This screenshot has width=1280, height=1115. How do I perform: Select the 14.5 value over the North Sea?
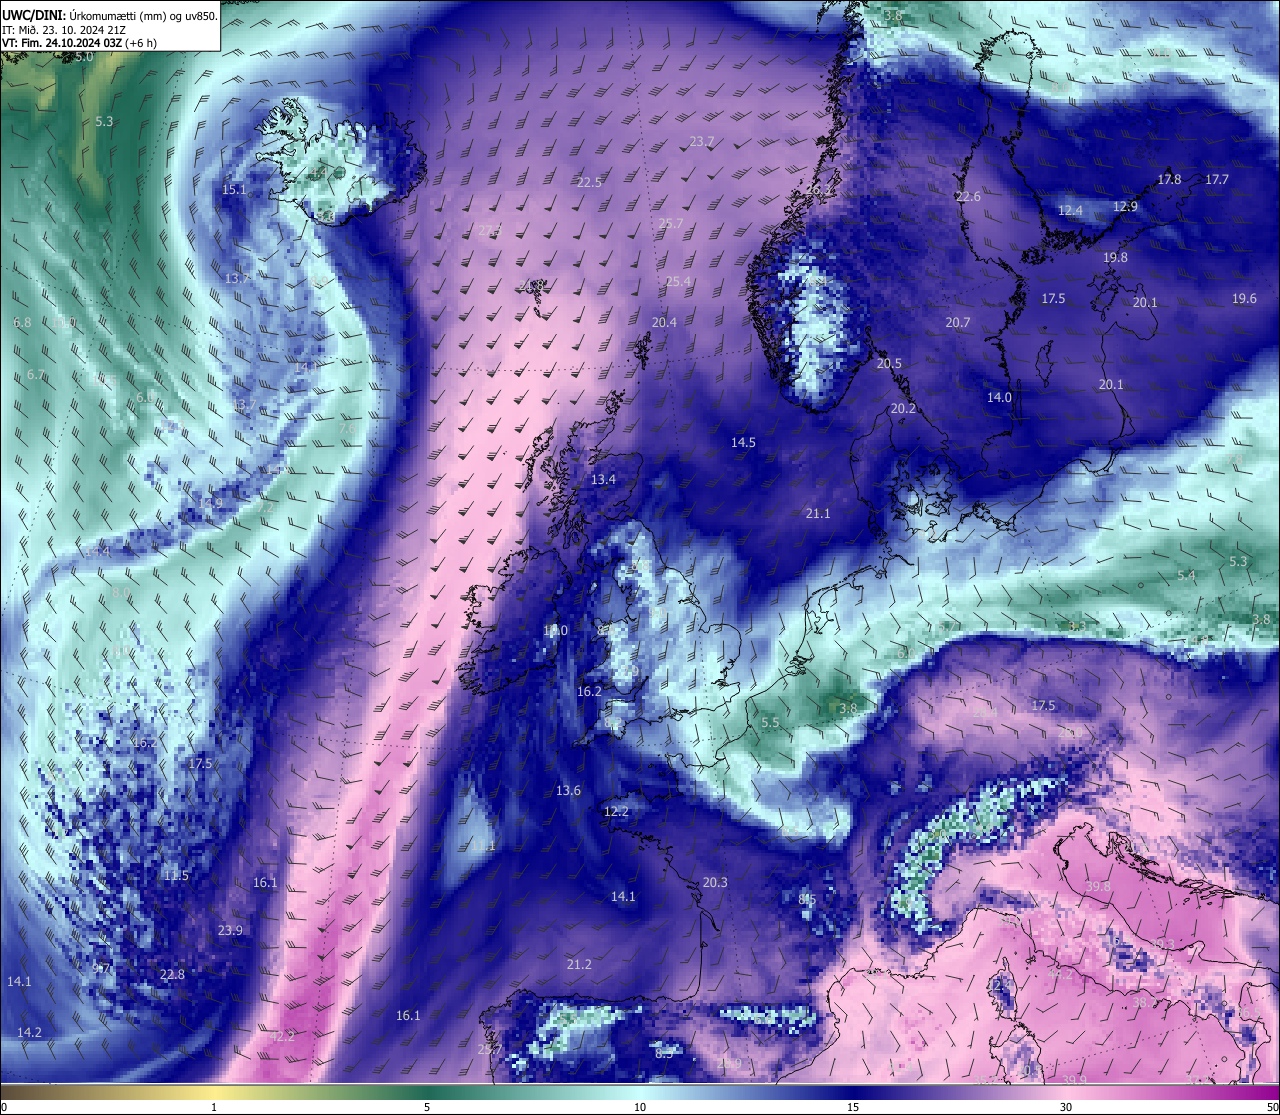click(x=743, y=442)
